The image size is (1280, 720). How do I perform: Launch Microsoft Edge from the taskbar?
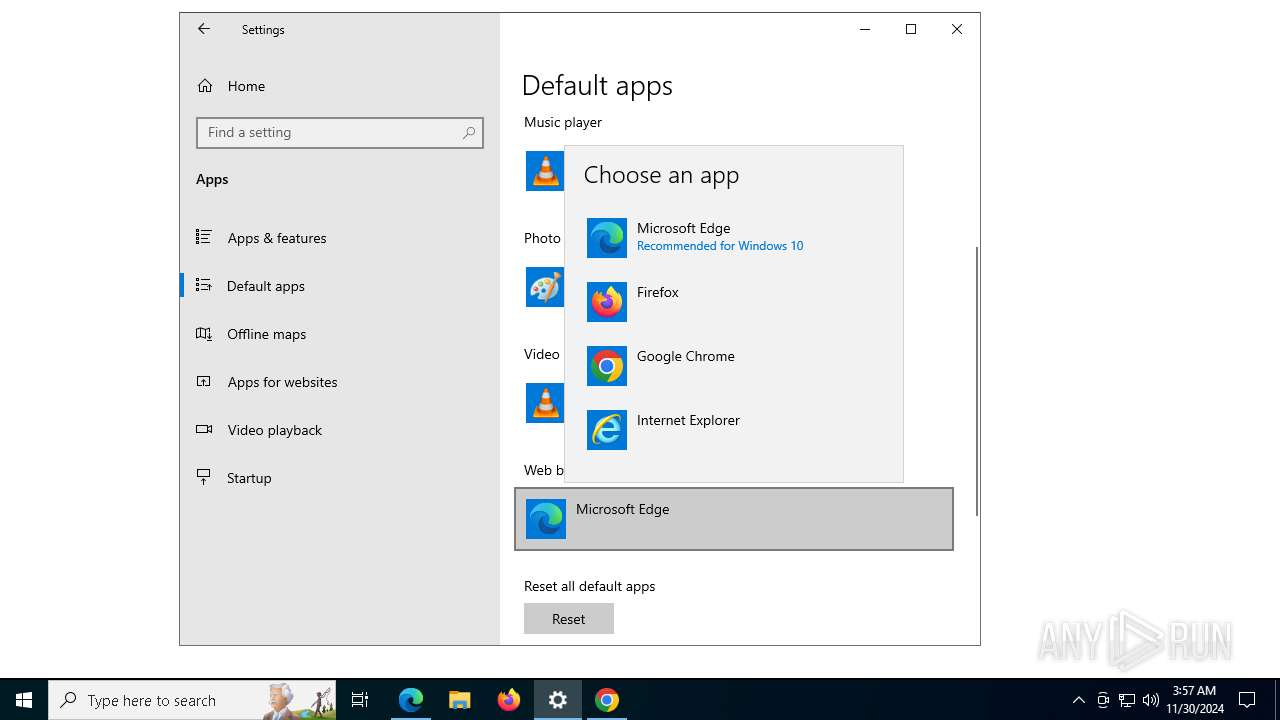pyautogui.click(x=411, y=700)
